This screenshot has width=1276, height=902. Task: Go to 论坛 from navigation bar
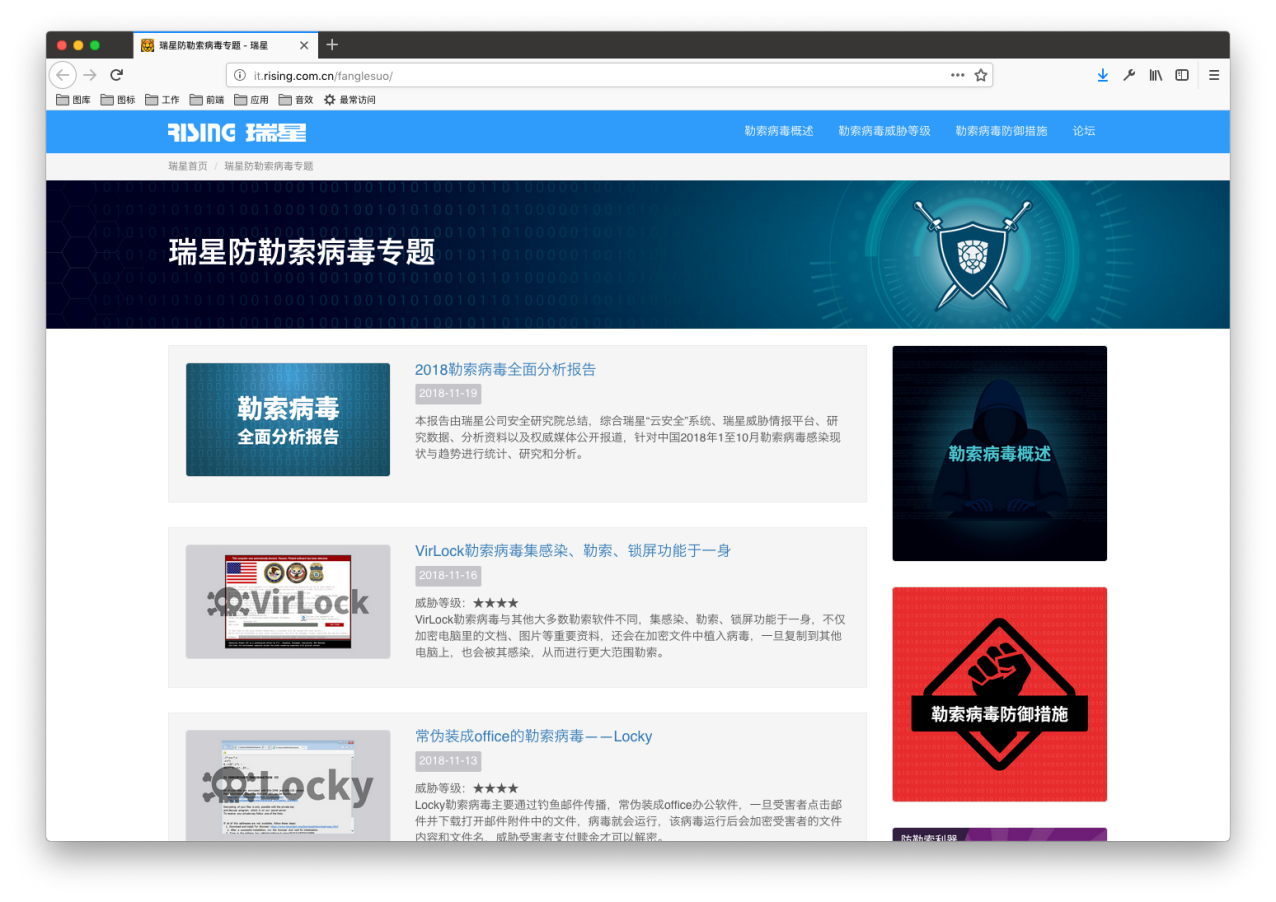point(1084,131)
